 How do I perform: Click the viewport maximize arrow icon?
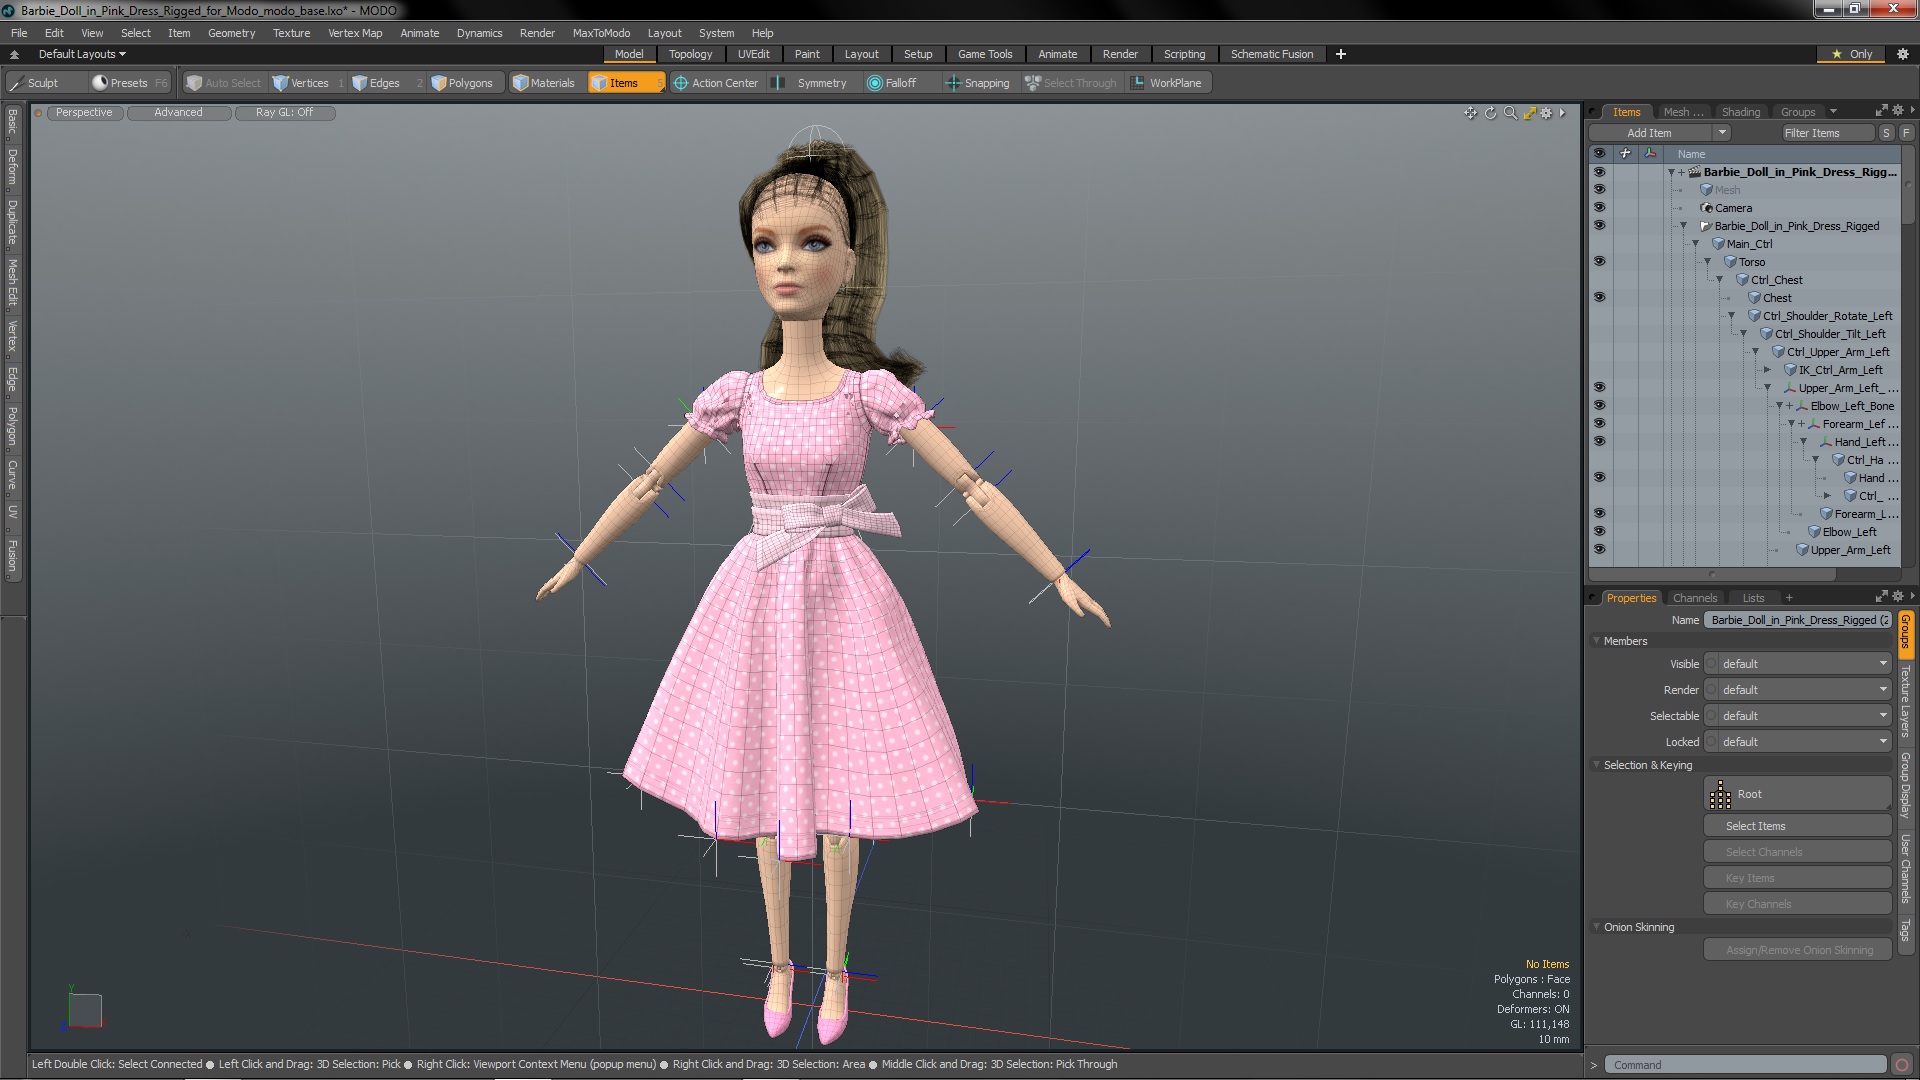coord(1529,113)
